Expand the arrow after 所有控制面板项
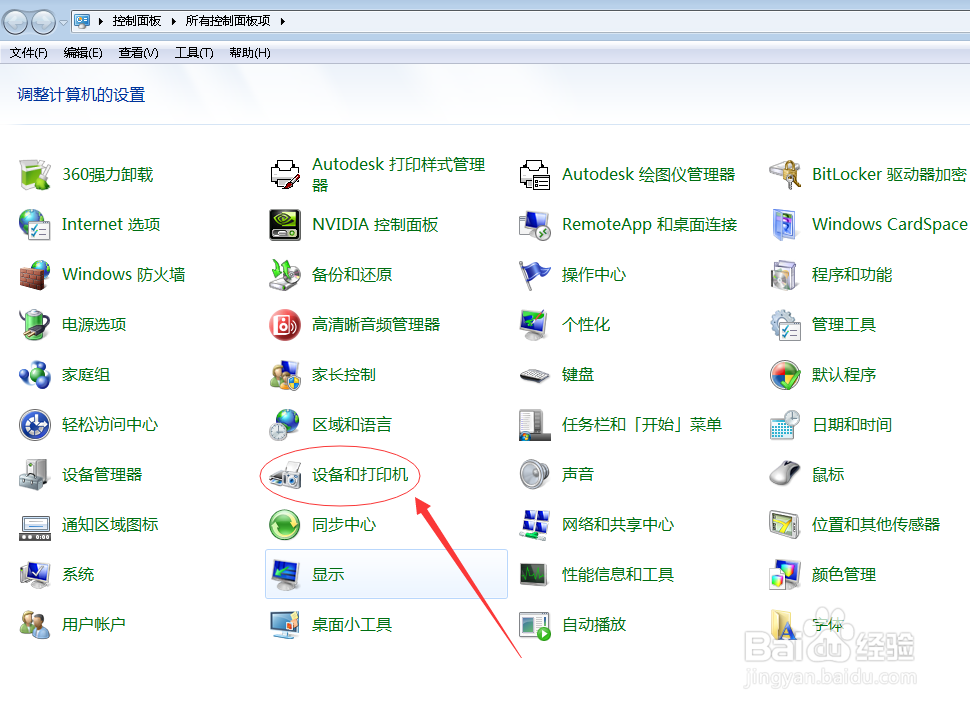970x710 pixels. coord(283,22)
